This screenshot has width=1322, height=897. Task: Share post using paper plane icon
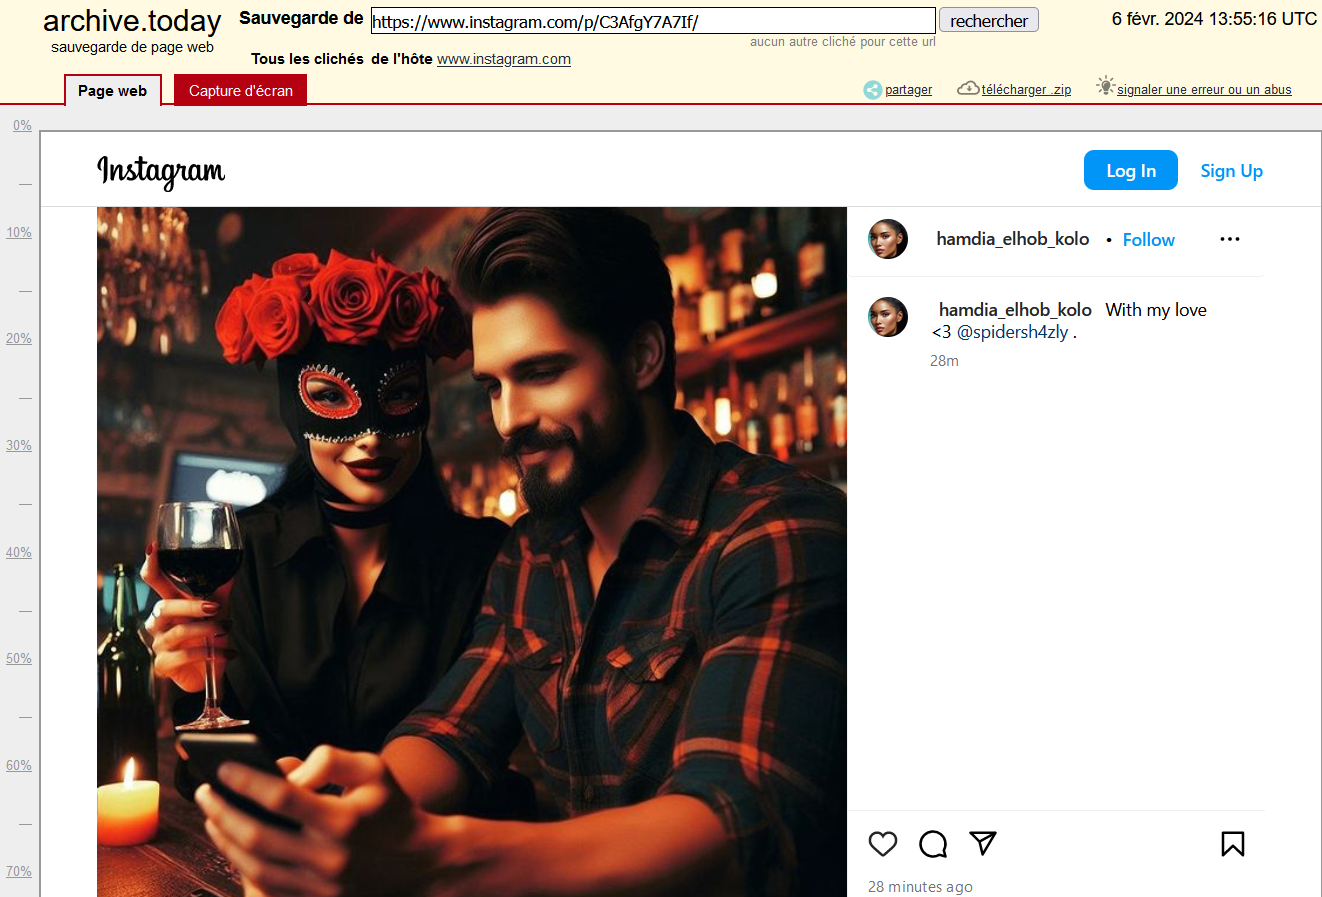983,843
